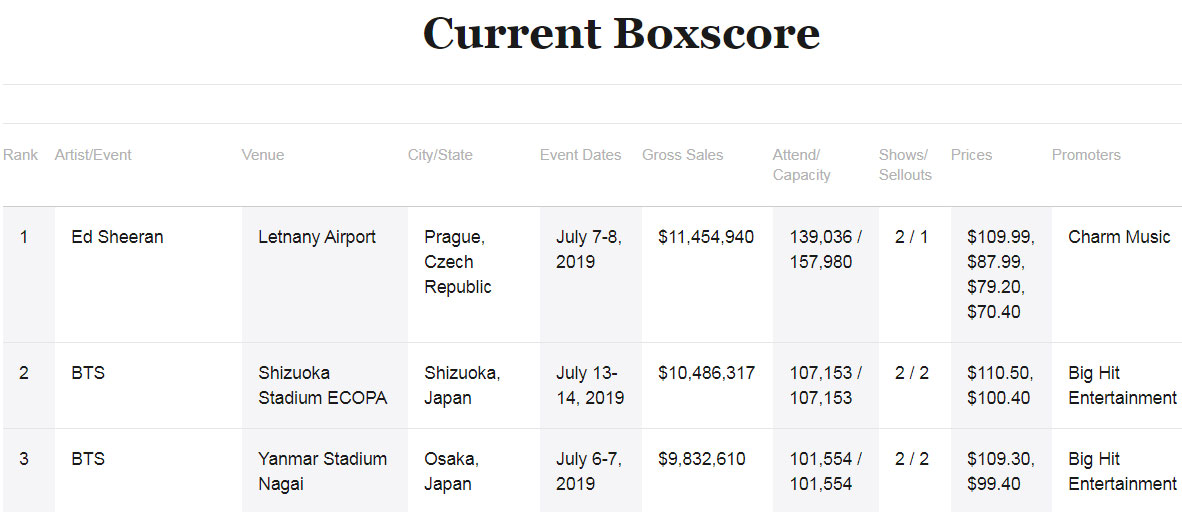Click the Venue column header
Screen dimensions: 1182x512
(x=262, y=155)
